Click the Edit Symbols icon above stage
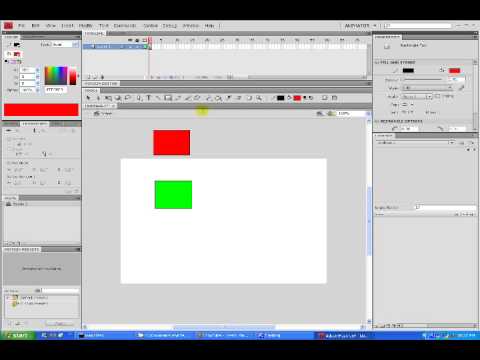This screenshot has width=480, height=360. click(330, 114)
